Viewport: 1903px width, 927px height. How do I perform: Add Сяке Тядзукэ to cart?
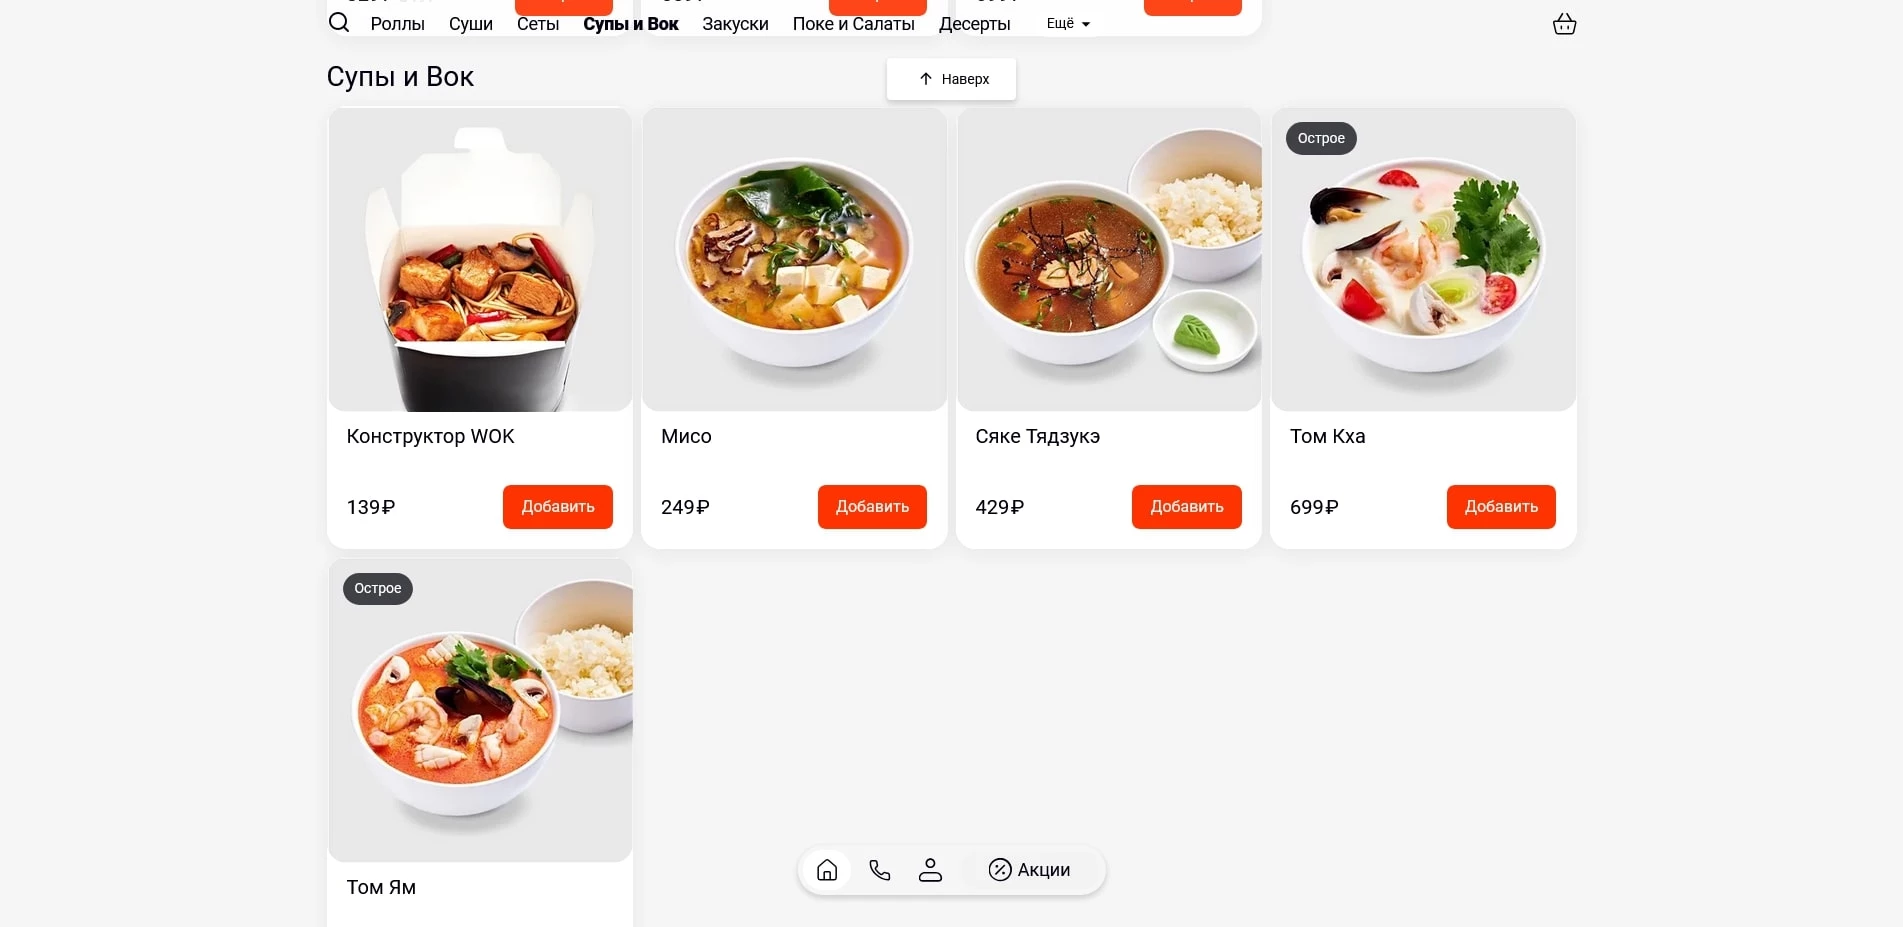pos(1186,507)
